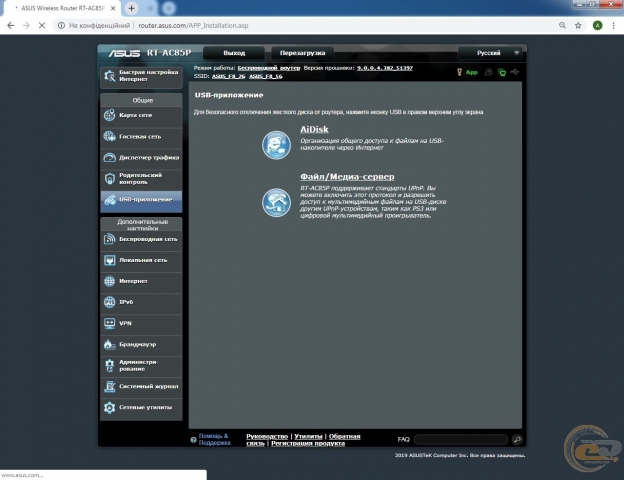
Task: Open AiDisk globe icon
Action: click(x=276, y=145)
